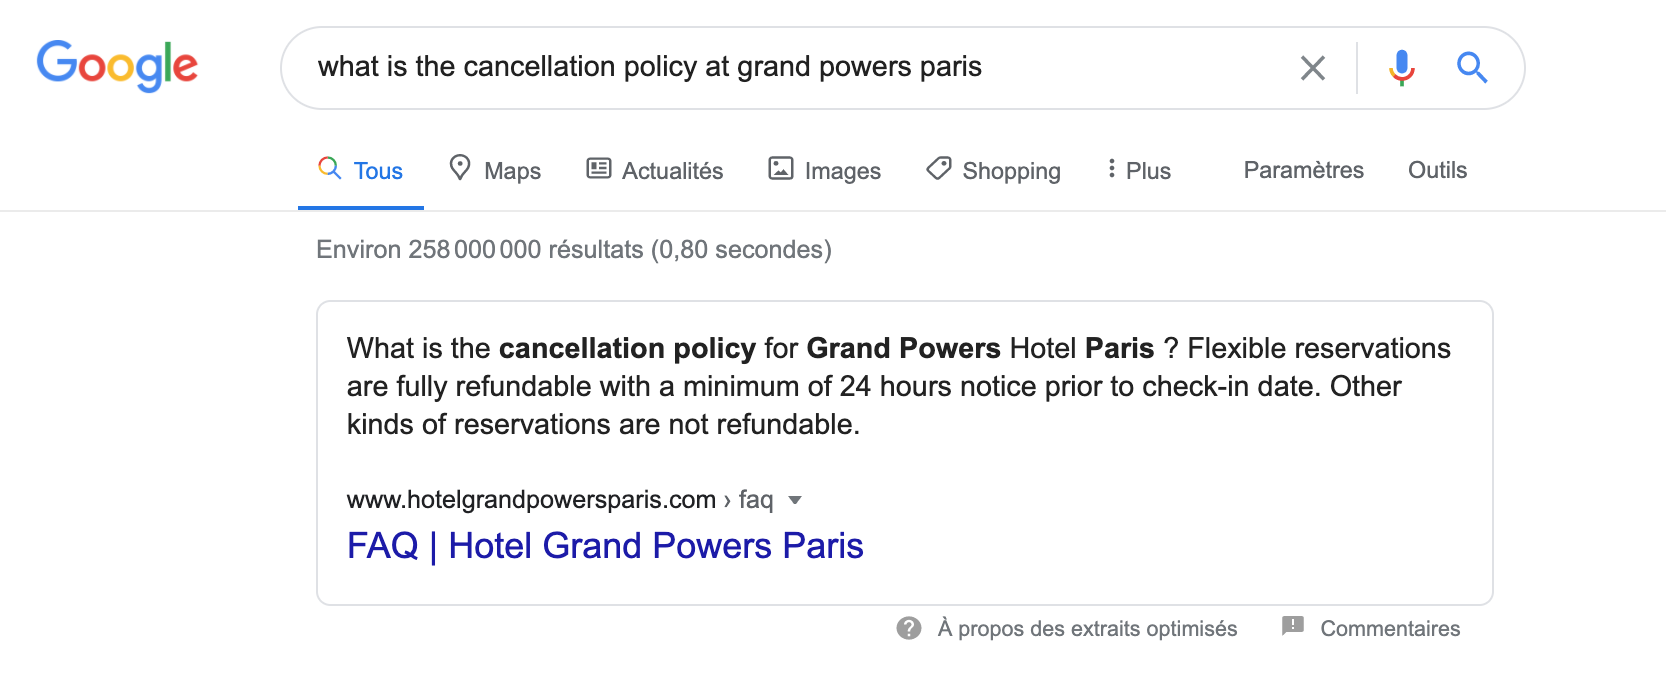Click the Actualités newspaper icon
The height and width of the screenshot is (690, 1666).
599,168
